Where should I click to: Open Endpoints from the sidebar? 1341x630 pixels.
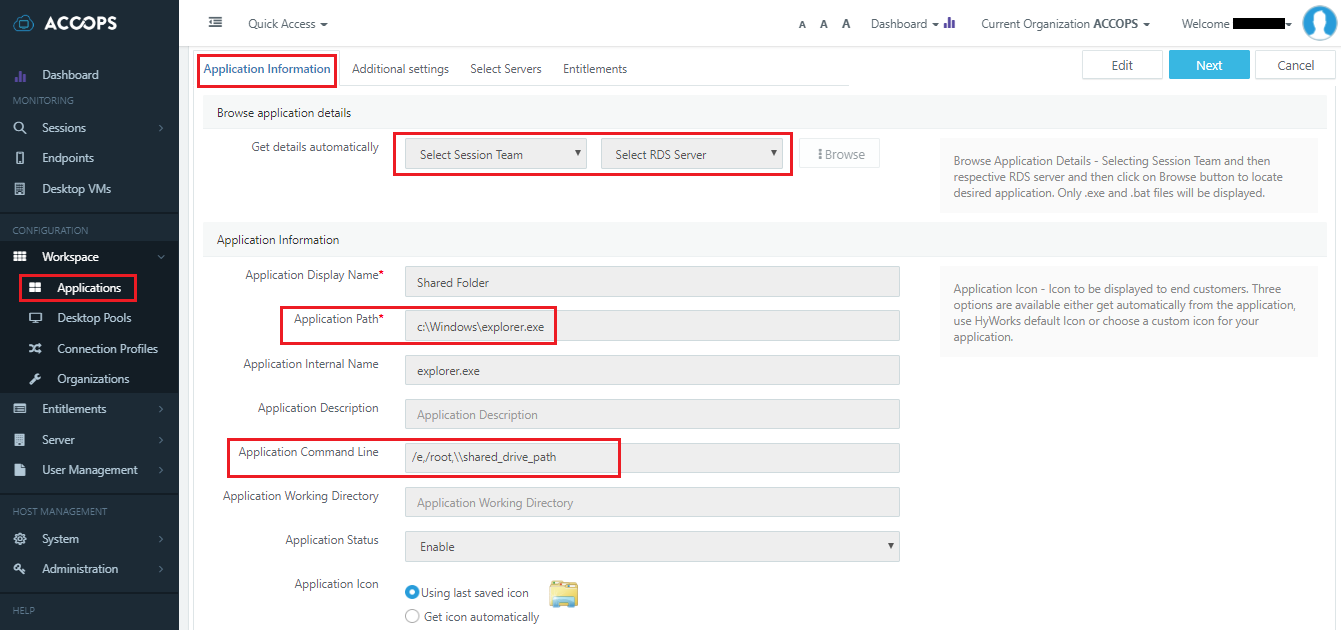click(x=67, y=158)
